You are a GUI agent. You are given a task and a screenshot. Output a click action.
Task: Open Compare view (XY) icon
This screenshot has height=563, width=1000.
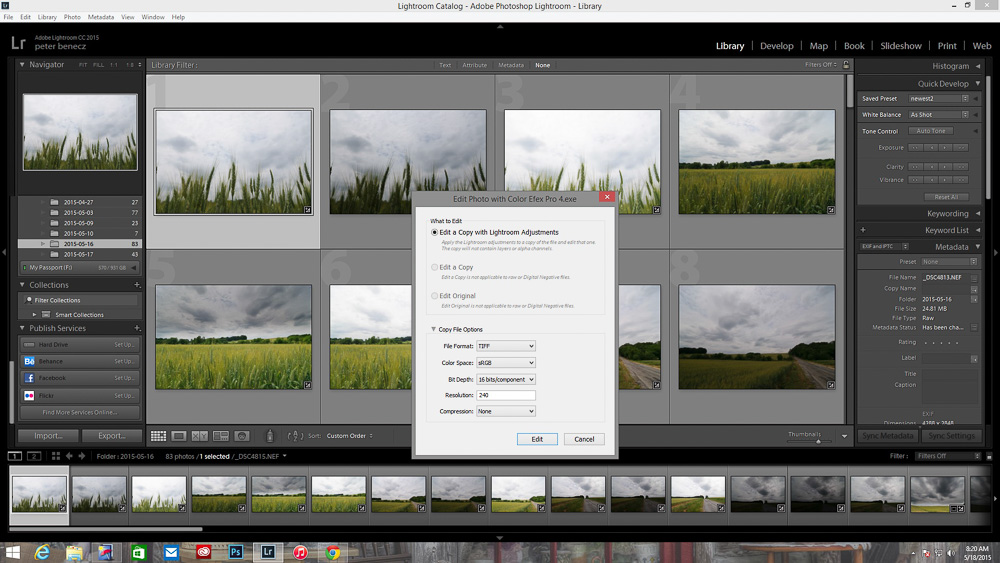pyautogui.click(x=200, y=436)
